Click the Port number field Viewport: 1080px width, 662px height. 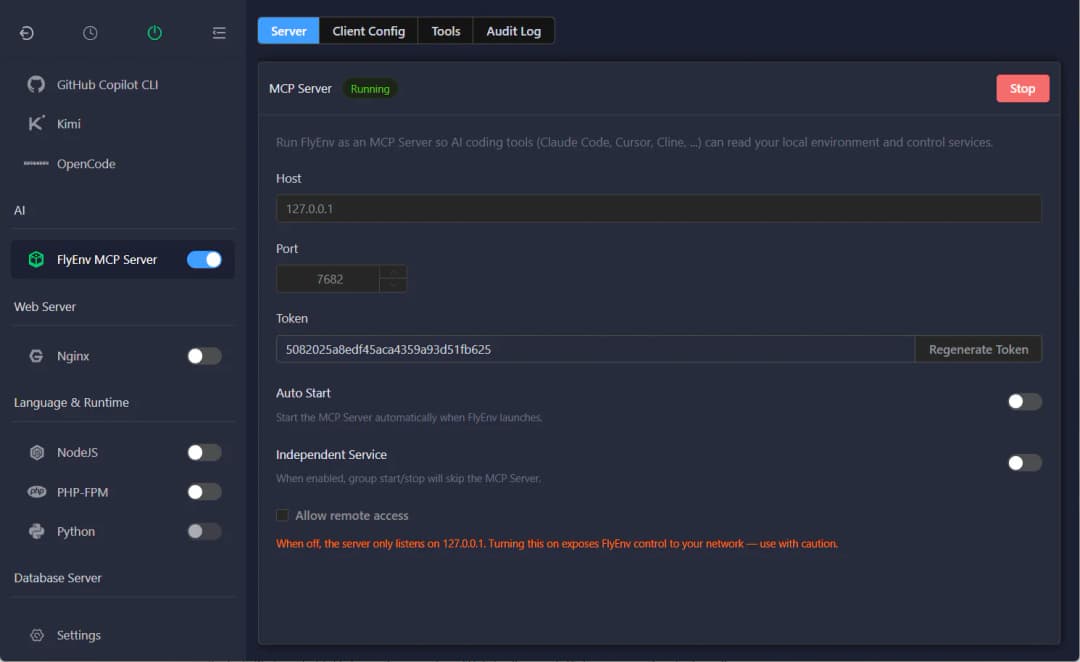point(329,279)
